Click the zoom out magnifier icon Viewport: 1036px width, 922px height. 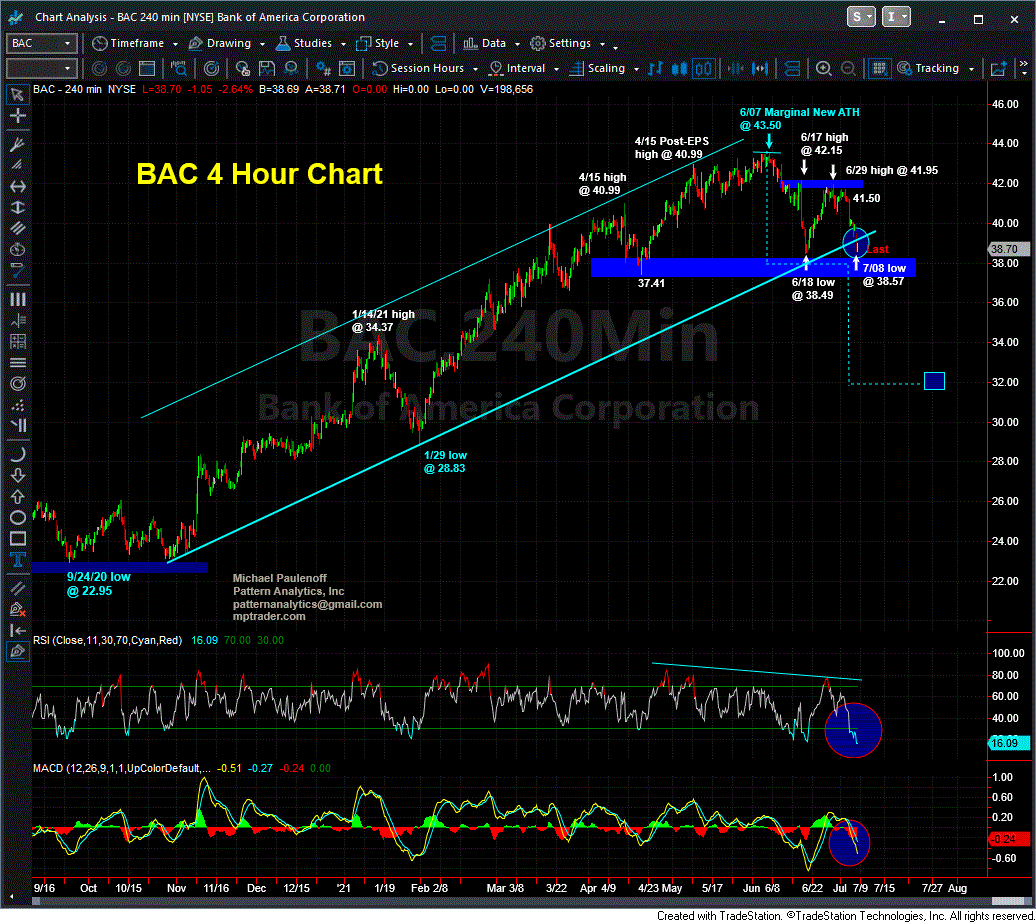pyautogui.click(x=848, y=68)
